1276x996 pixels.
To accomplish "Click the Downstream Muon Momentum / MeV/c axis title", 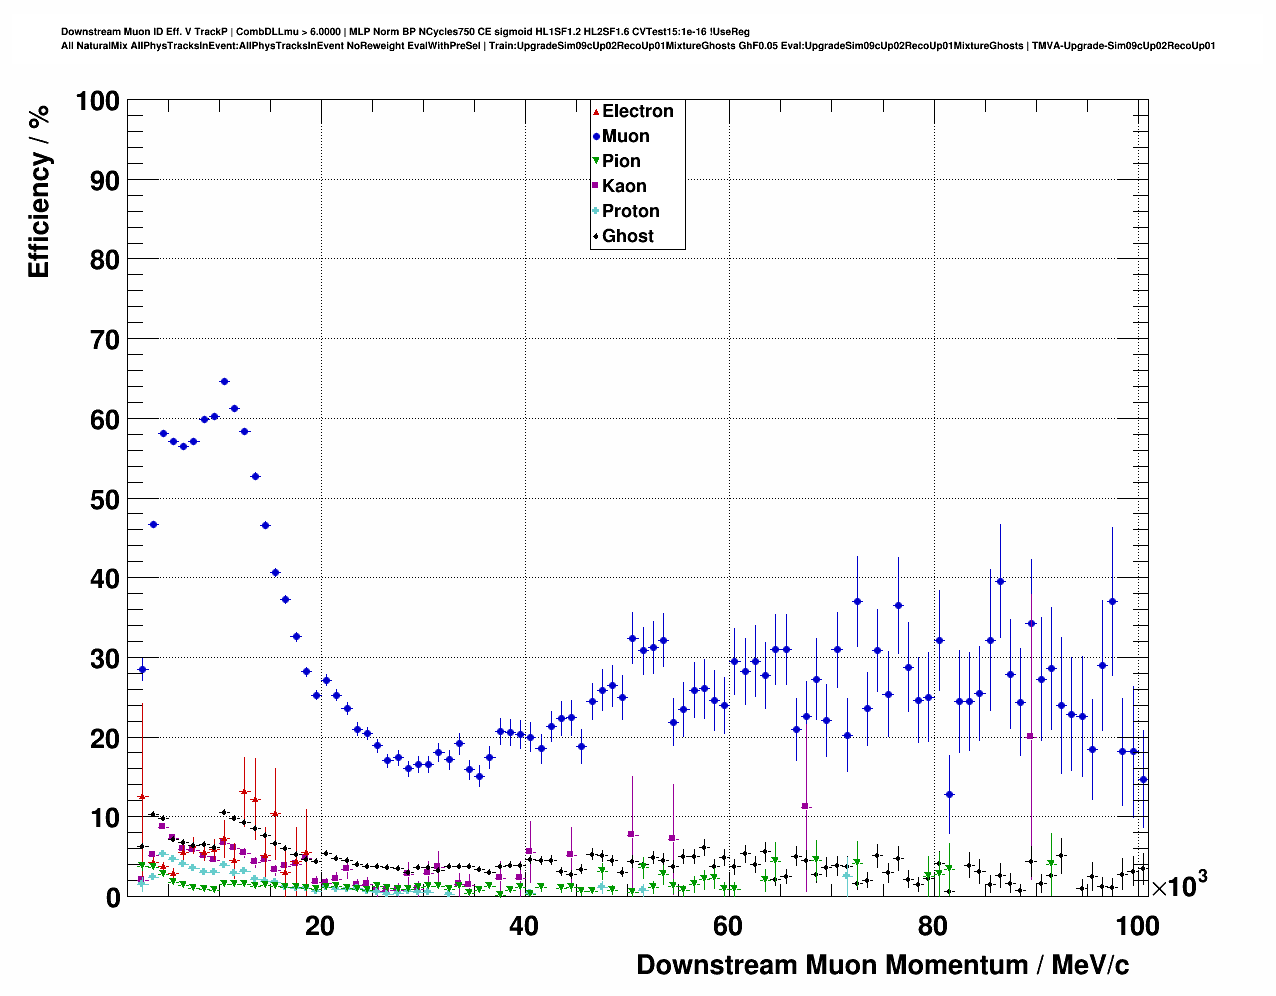I will [x=883, y=965].
